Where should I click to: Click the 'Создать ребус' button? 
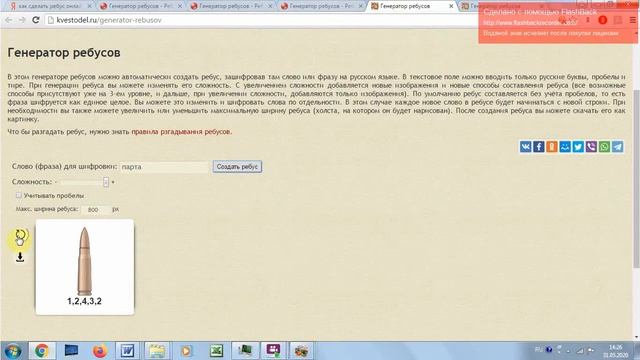(237, 167)
